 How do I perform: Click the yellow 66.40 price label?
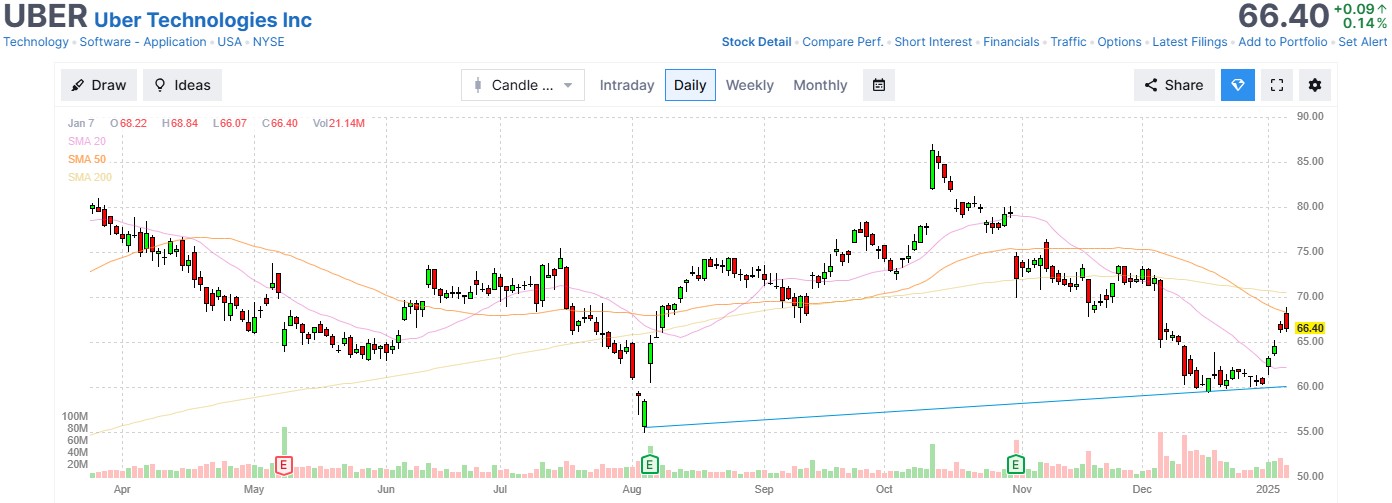[x=1310, y=328]
